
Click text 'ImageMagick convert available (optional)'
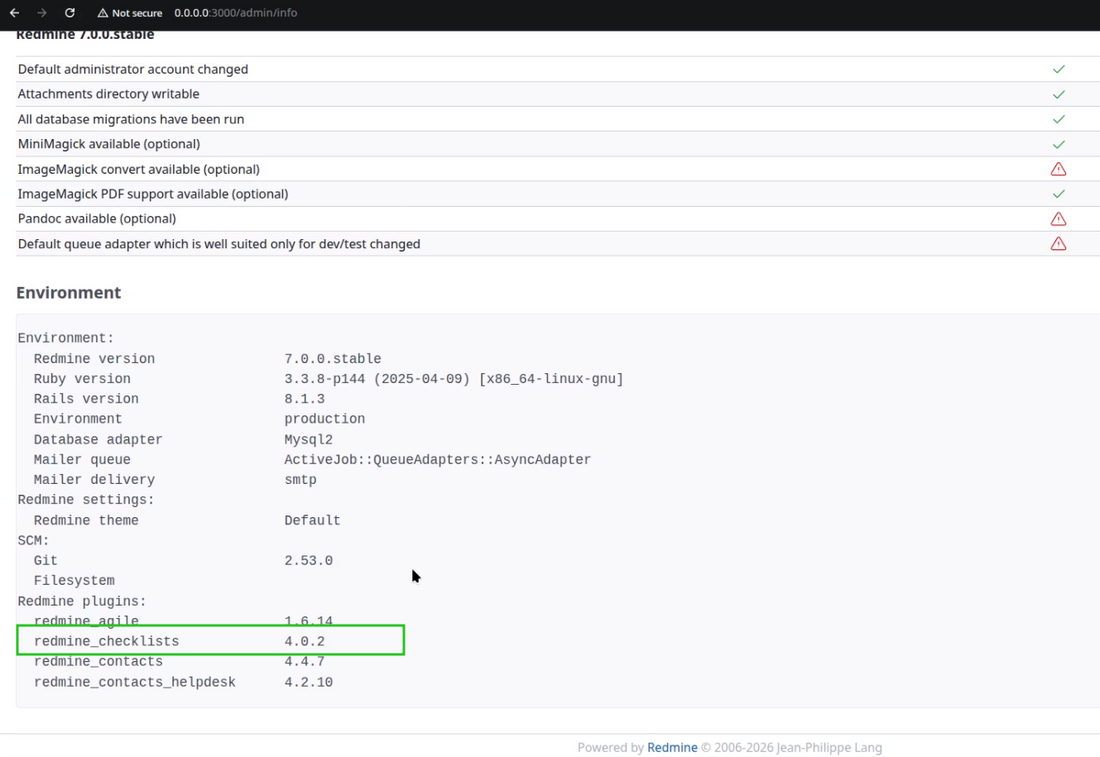coord(138,169)
